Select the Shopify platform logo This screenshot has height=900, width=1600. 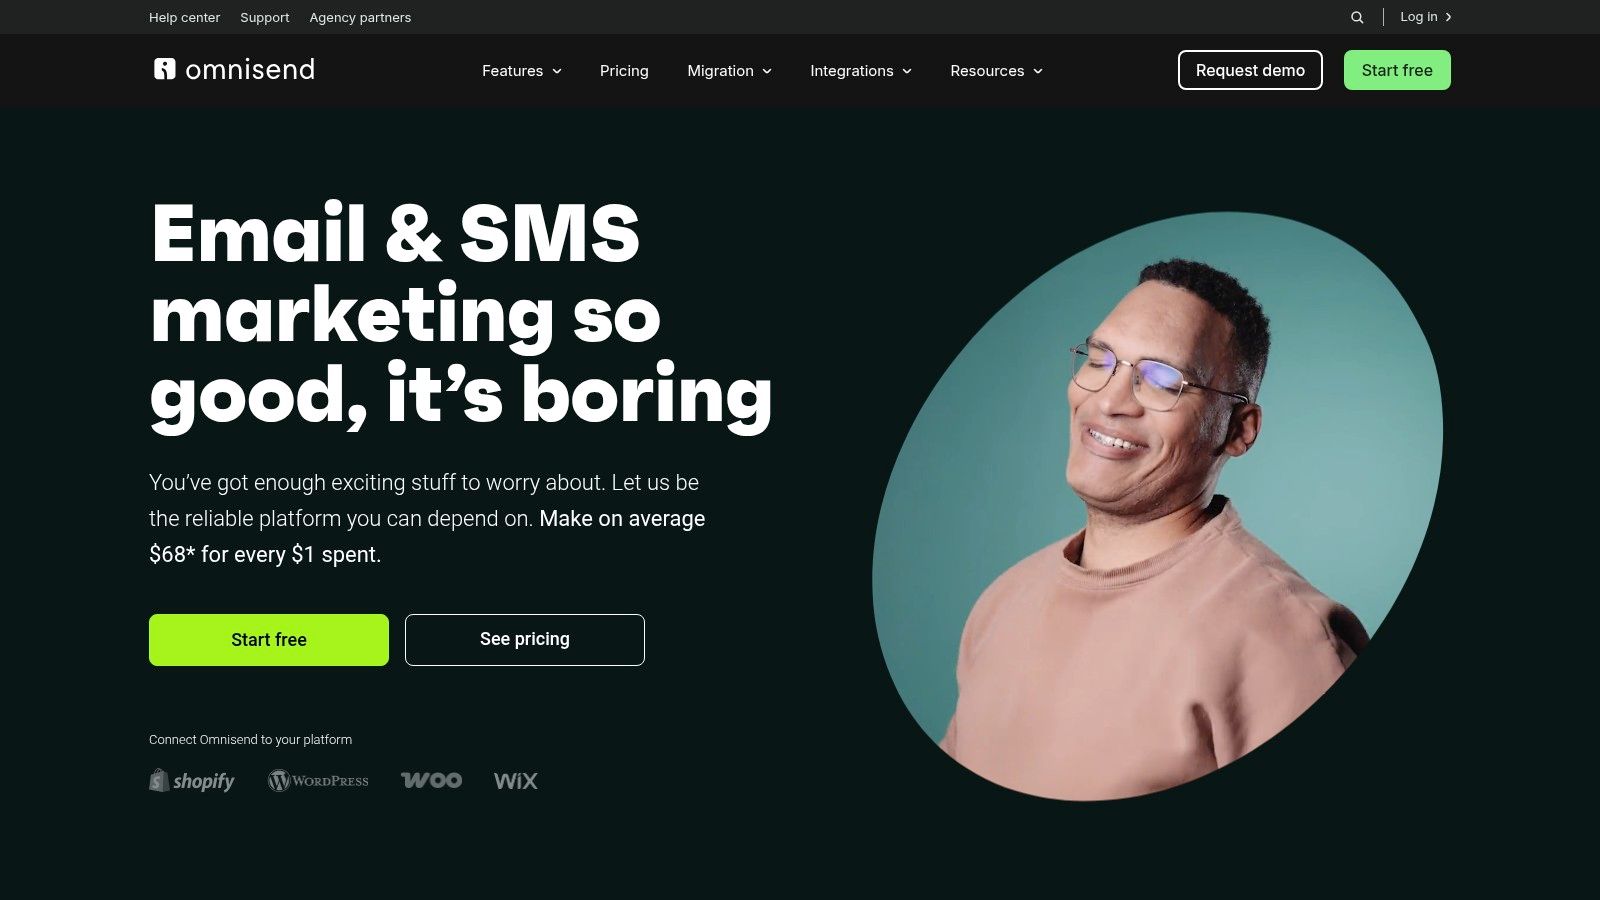(x=192, y=781)
